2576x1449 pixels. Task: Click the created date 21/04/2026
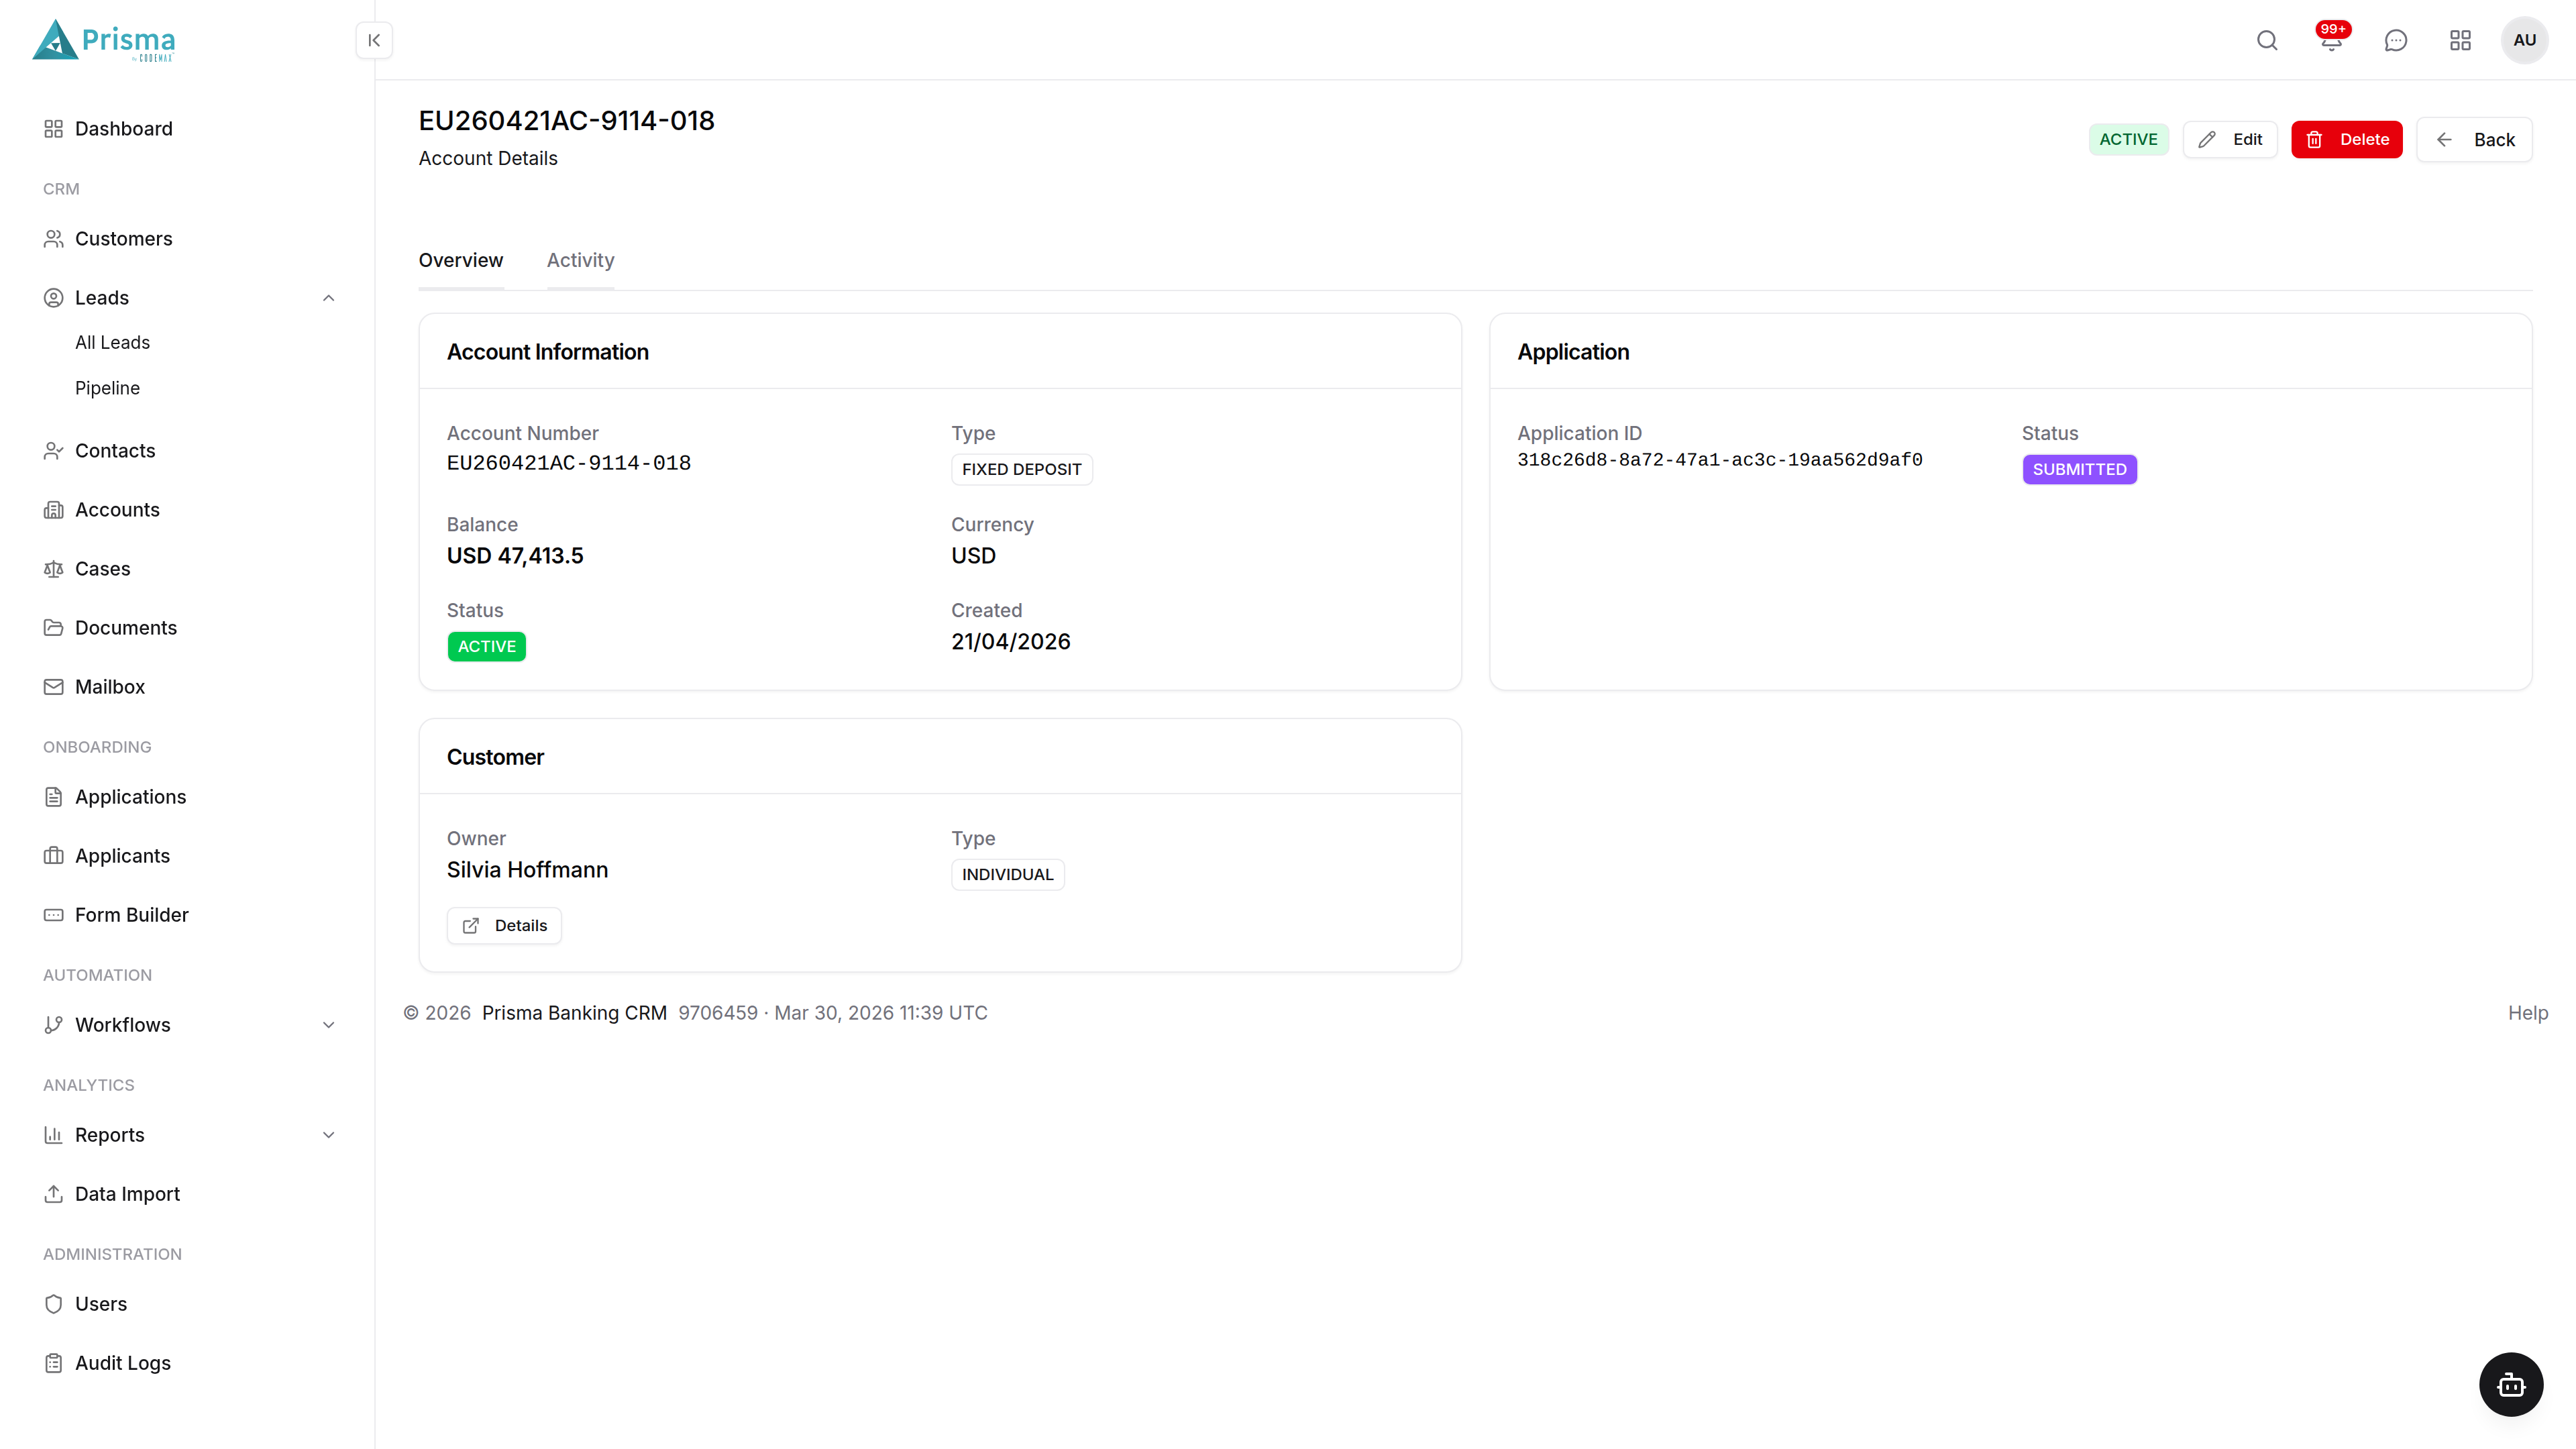pyautogui.click(x=1011, y=642)
